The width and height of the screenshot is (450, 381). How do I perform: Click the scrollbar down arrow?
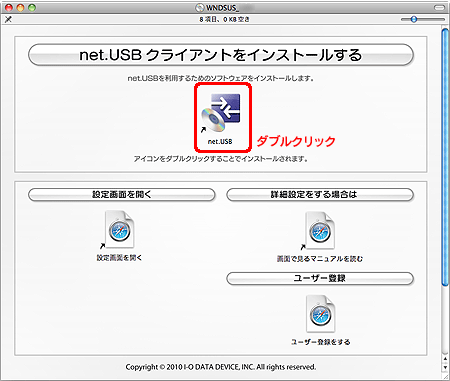tap(445, 367)
